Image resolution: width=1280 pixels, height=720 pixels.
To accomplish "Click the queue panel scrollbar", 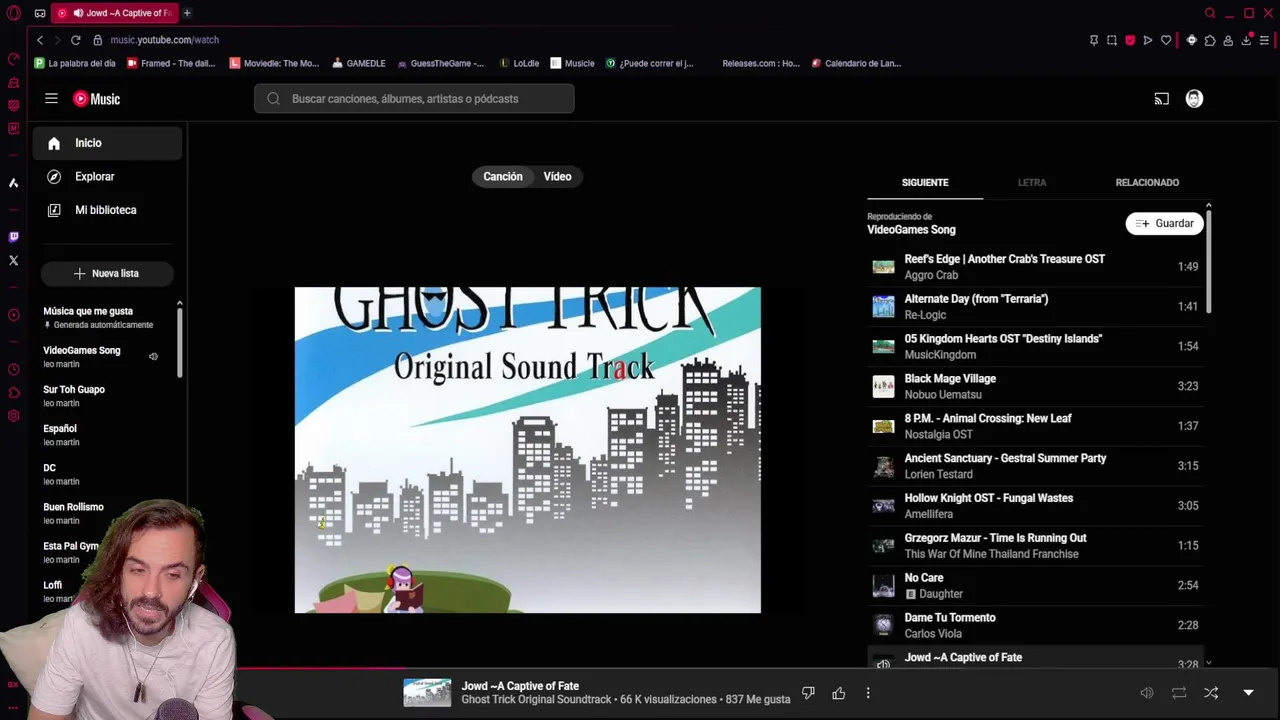I will pos(1208,260).
